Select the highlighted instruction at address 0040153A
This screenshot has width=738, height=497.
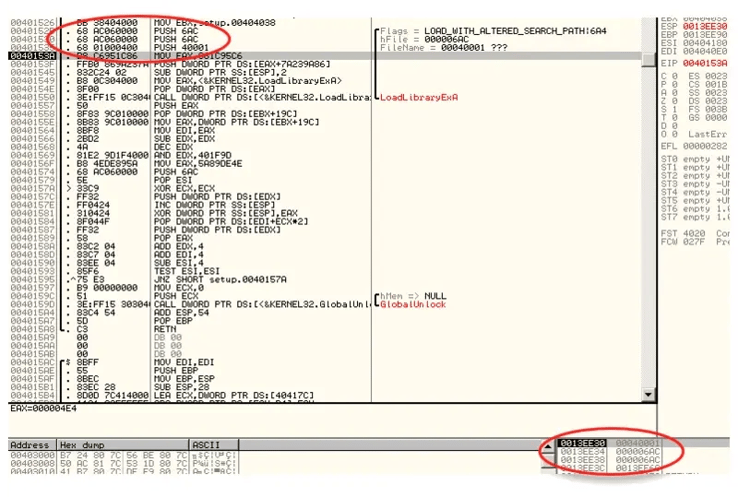click(x=200, y=56)
